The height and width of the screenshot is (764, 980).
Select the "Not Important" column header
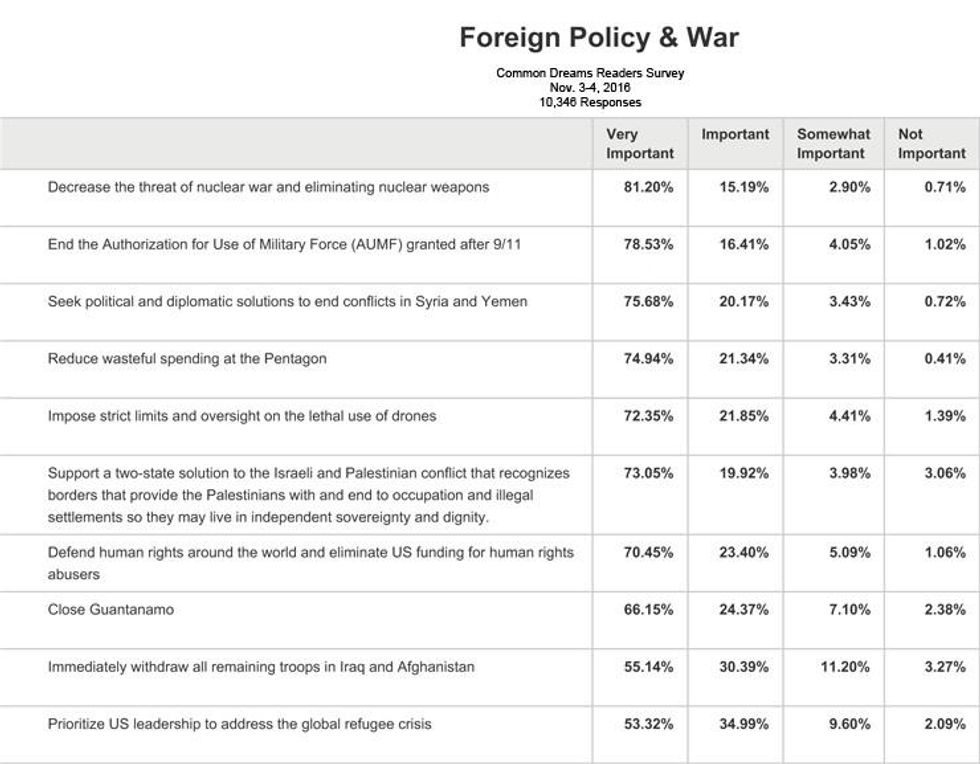pyautogui.click(x=931, y=144)
